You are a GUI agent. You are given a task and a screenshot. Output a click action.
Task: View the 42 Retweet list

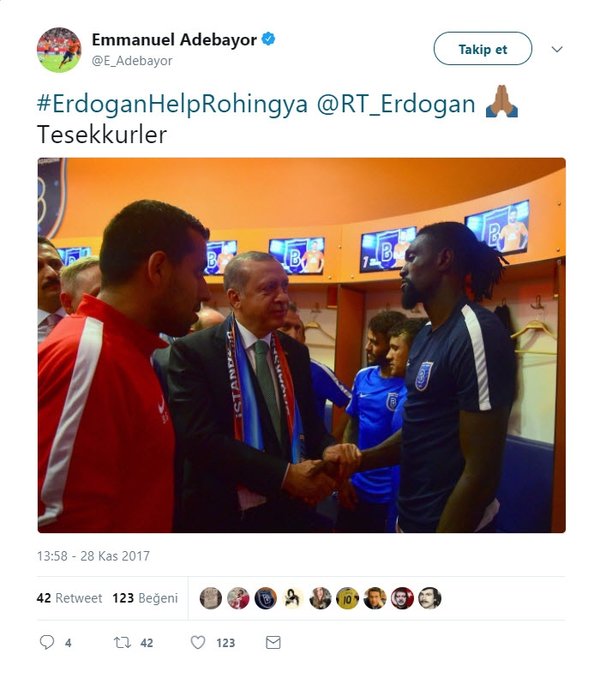(x=70, y=598)
